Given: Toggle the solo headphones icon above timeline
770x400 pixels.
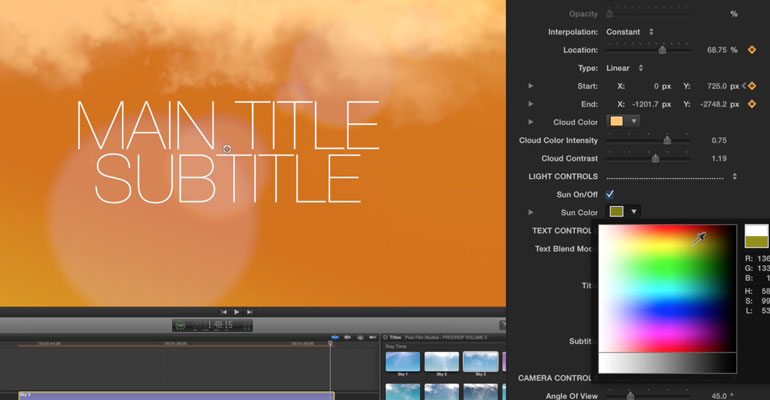Looking at the screenshot, I should click(x=360, y=338).
